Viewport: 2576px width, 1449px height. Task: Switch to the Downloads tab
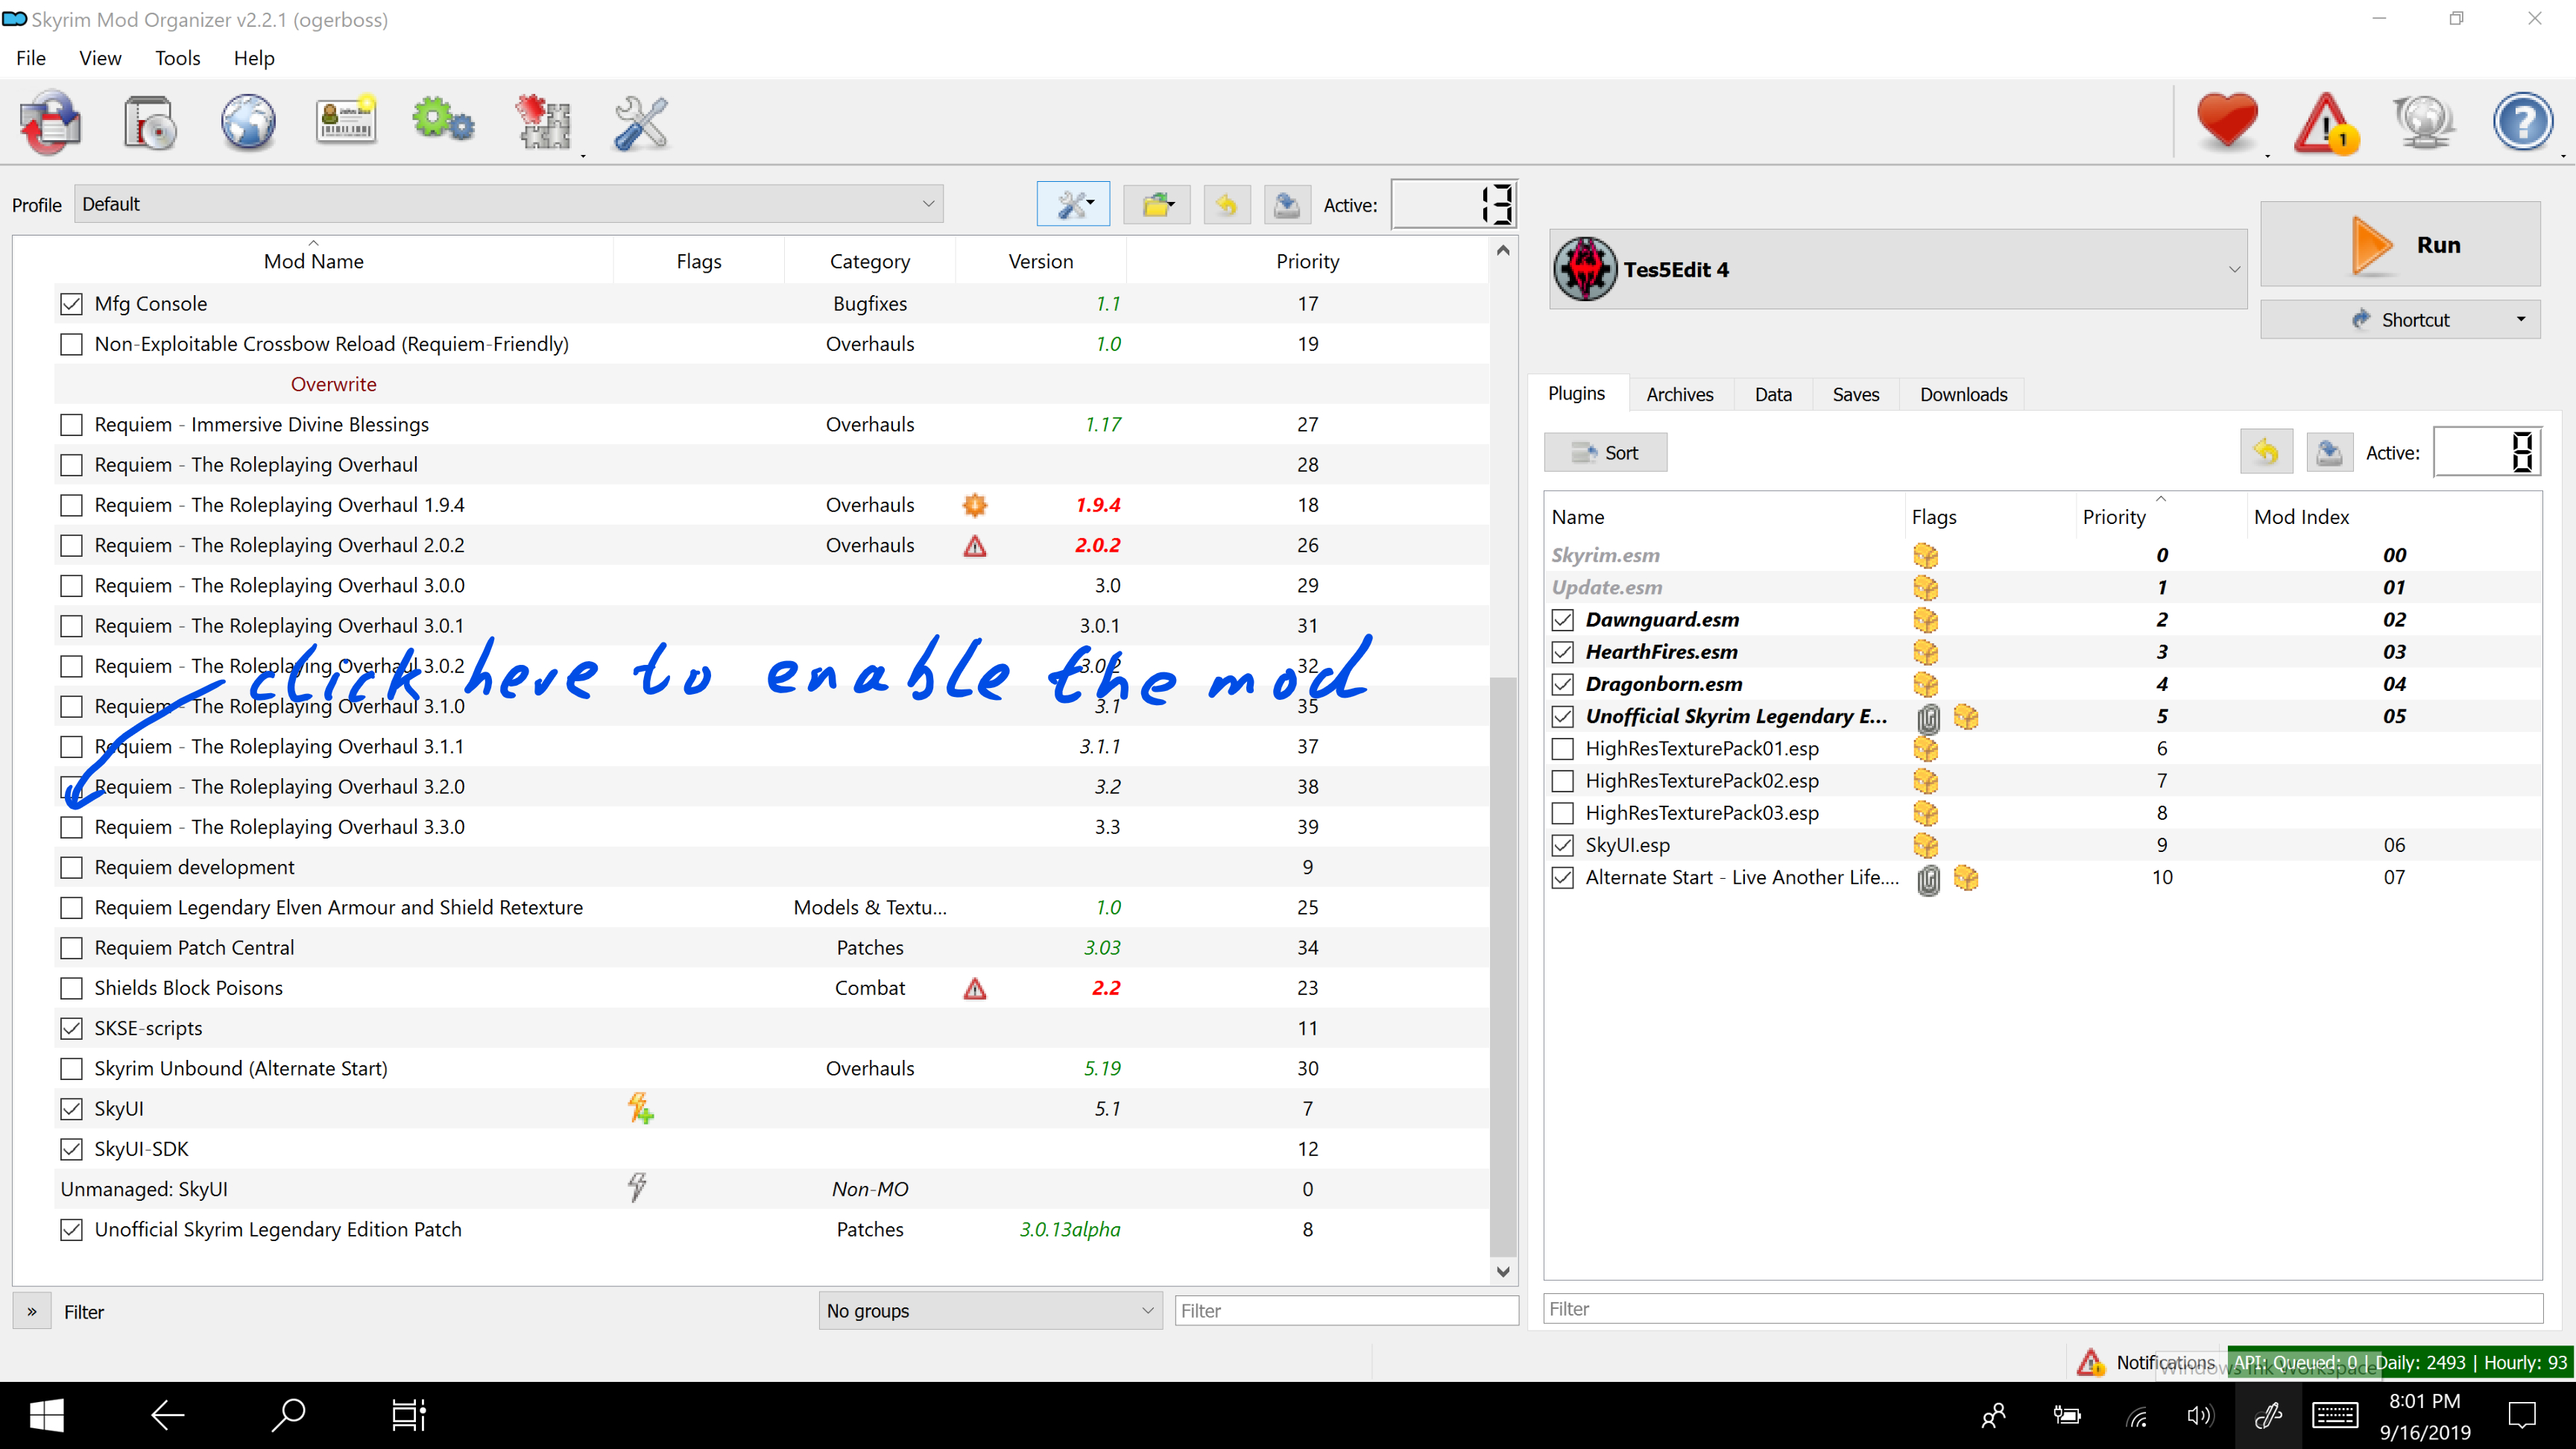pyautogui.click(x=1963, y=394)
